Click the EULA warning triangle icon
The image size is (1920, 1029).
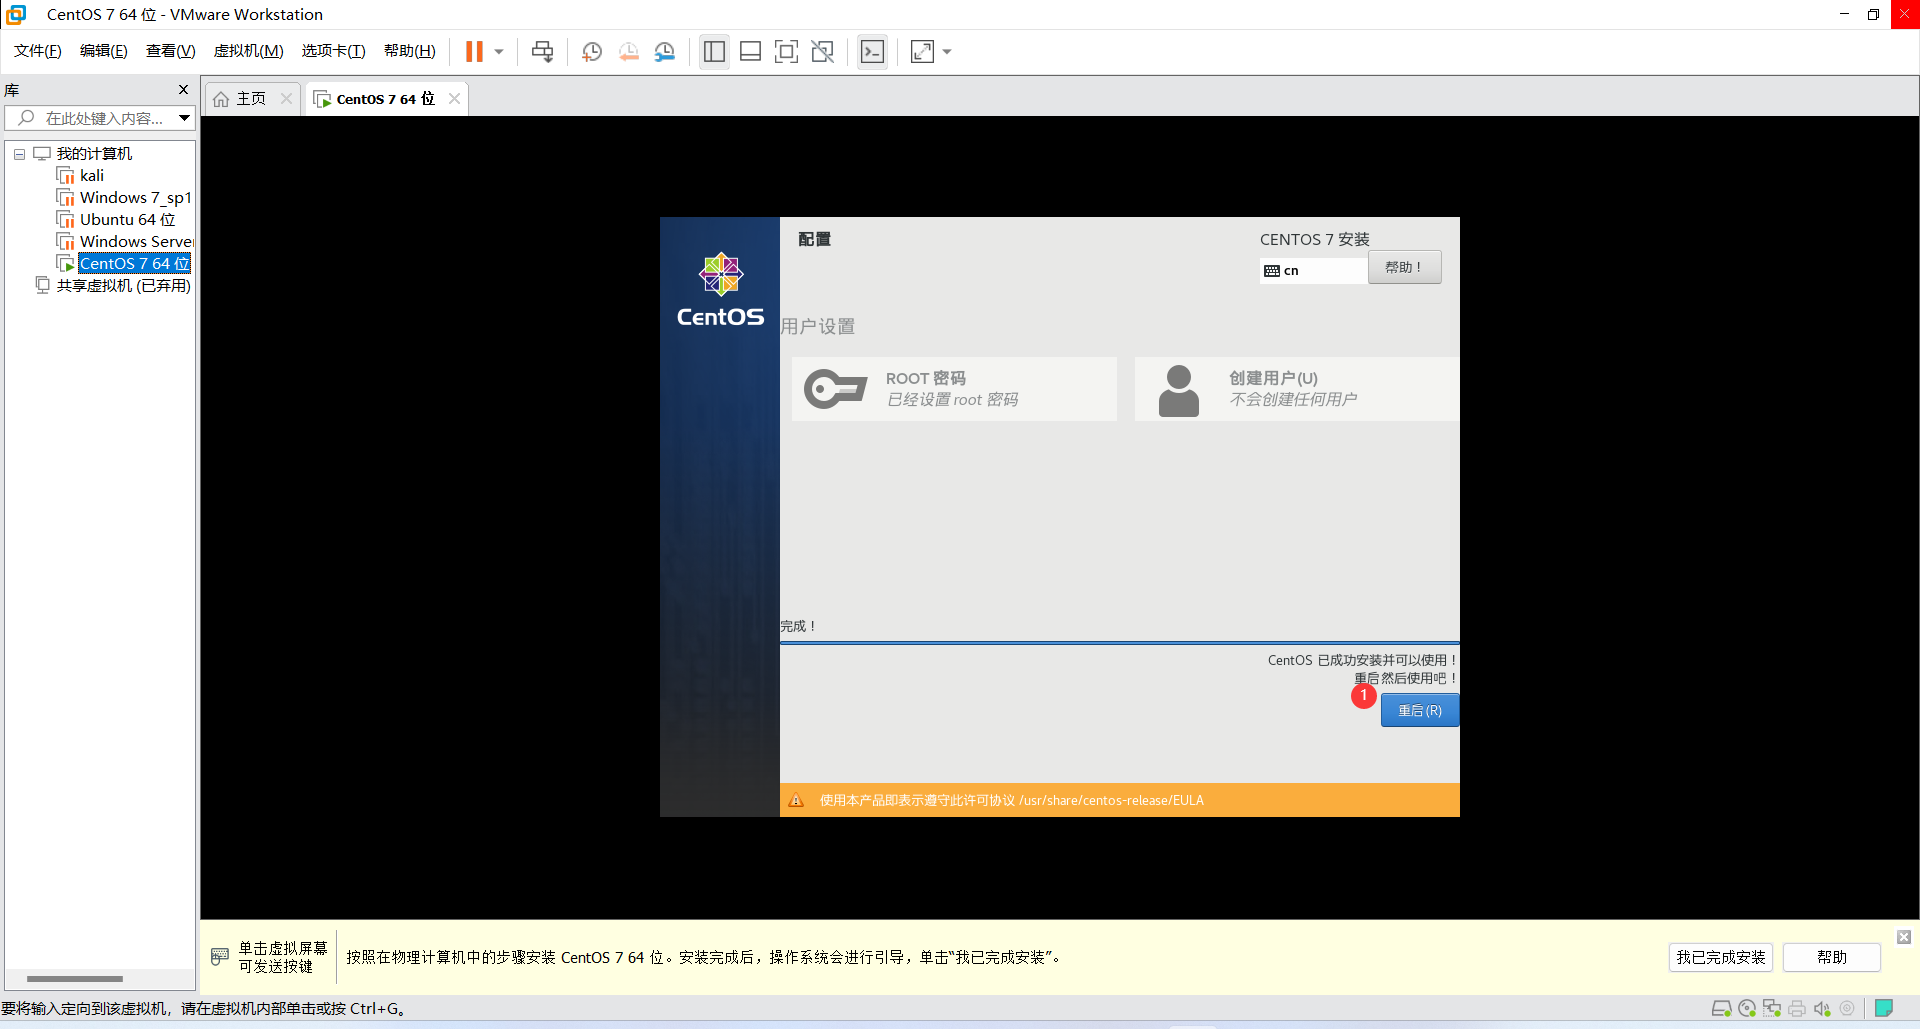(x=796, y=800)
